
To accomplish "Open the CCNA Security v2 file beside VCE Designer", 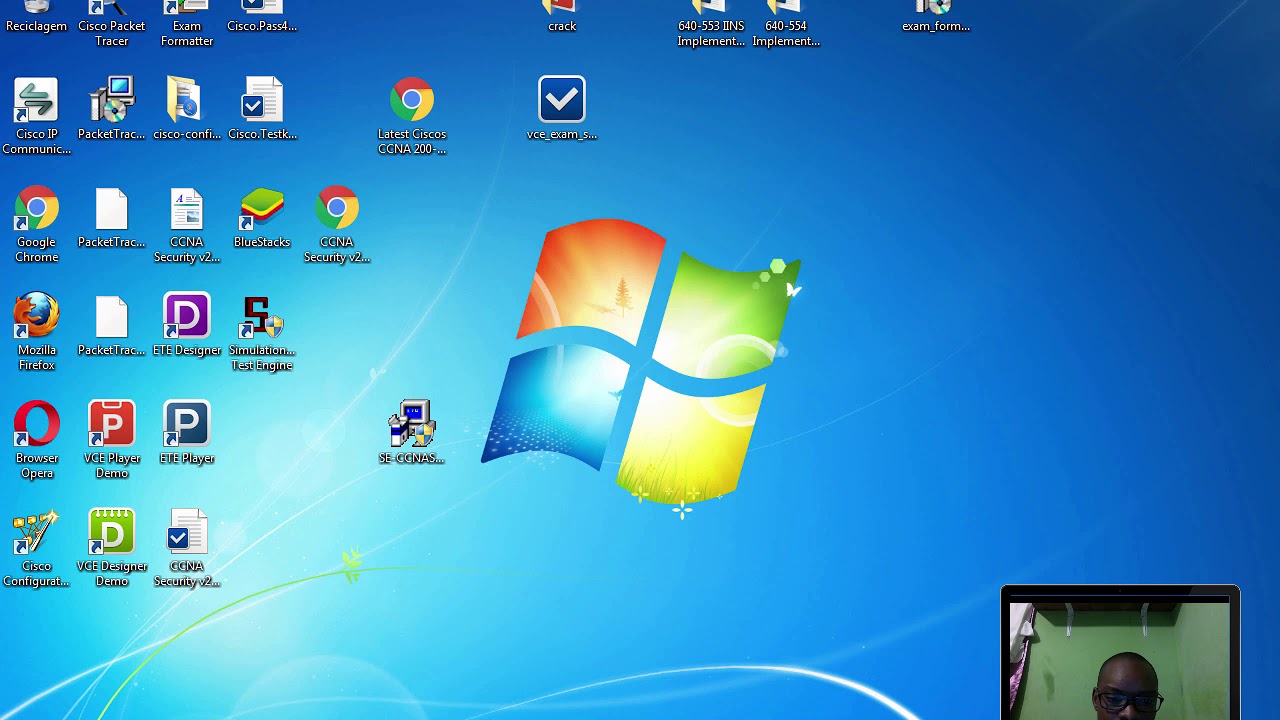I will pyautogui.click(x=187, y=548).
